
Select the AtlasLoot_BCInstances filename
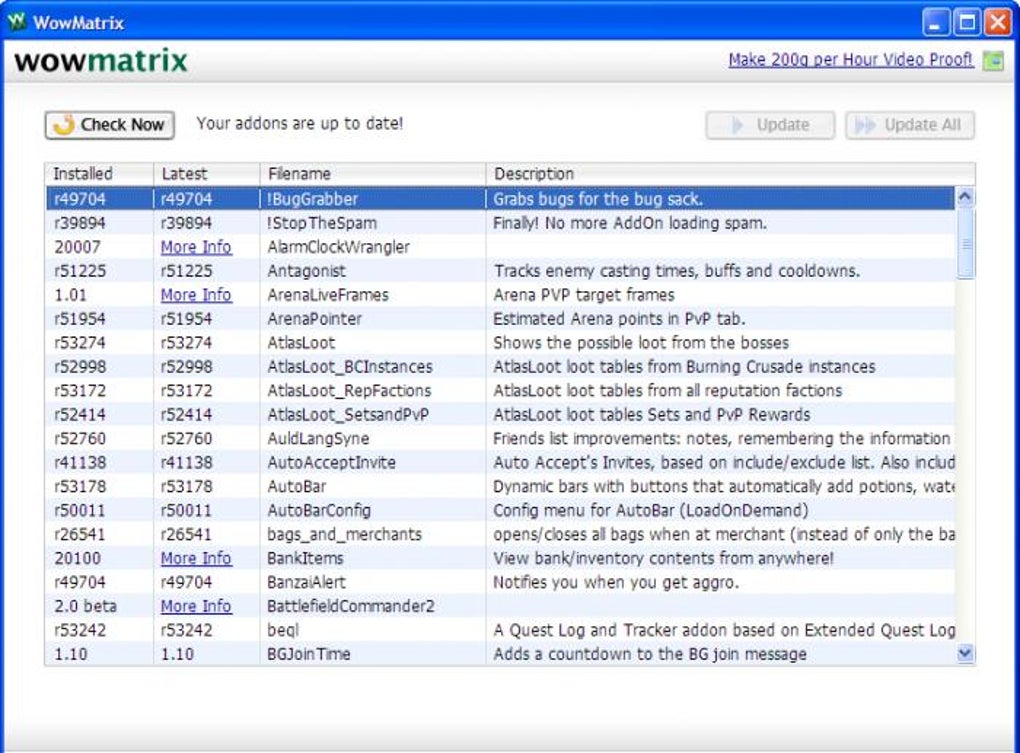click(350, 367)
